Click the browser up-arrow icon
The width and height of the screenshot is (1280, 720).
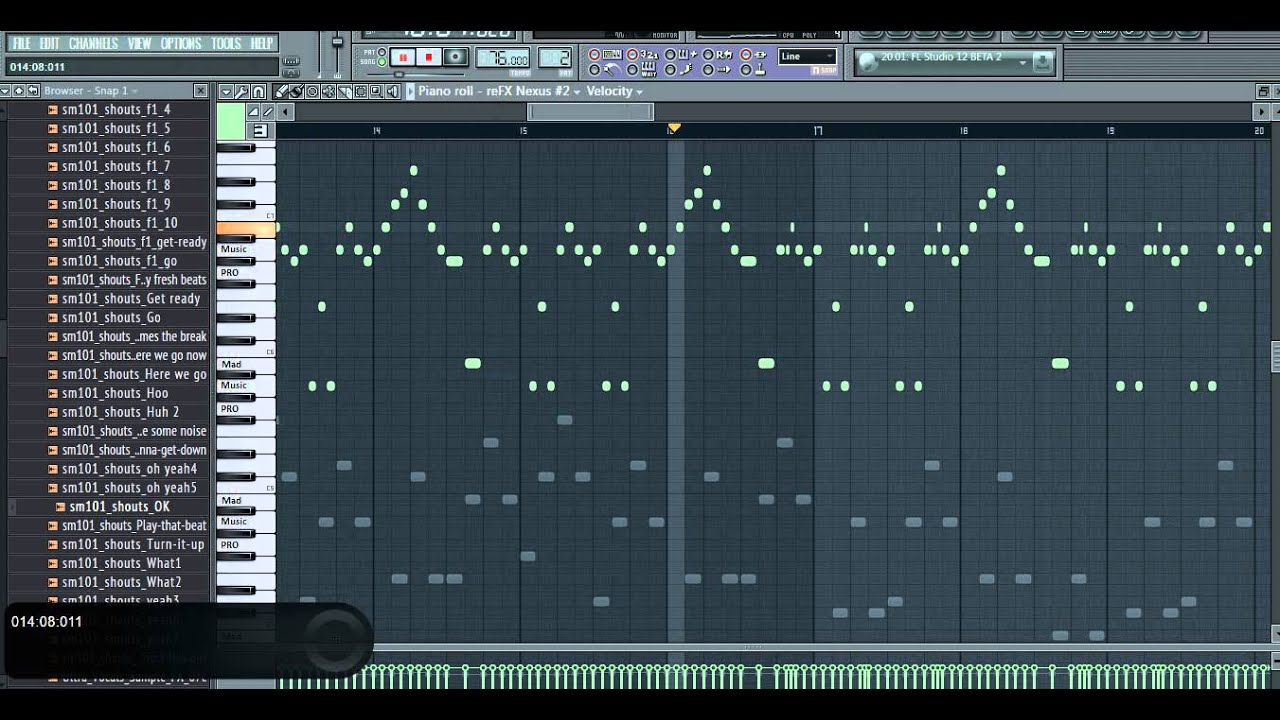tap(19, 91)
